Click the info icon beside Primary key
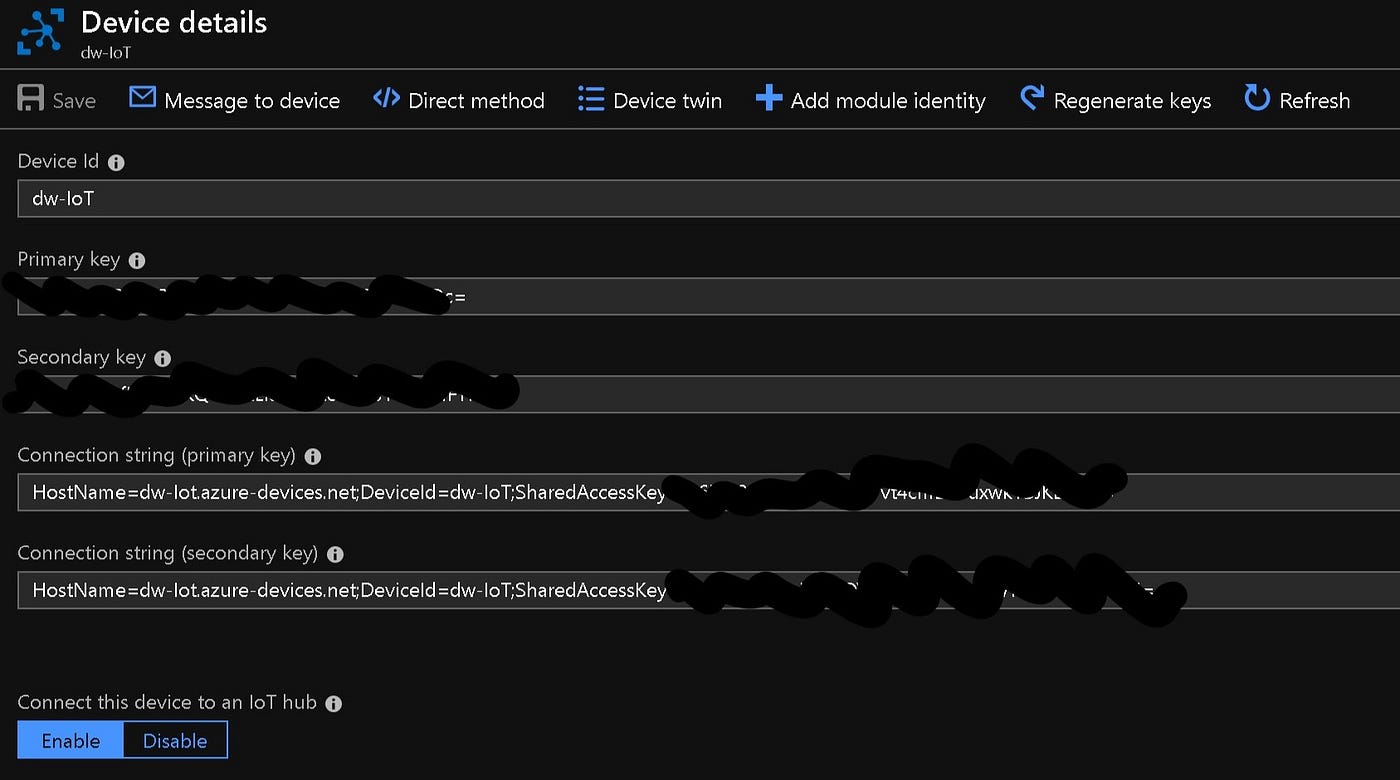 (x=137, y=260)
